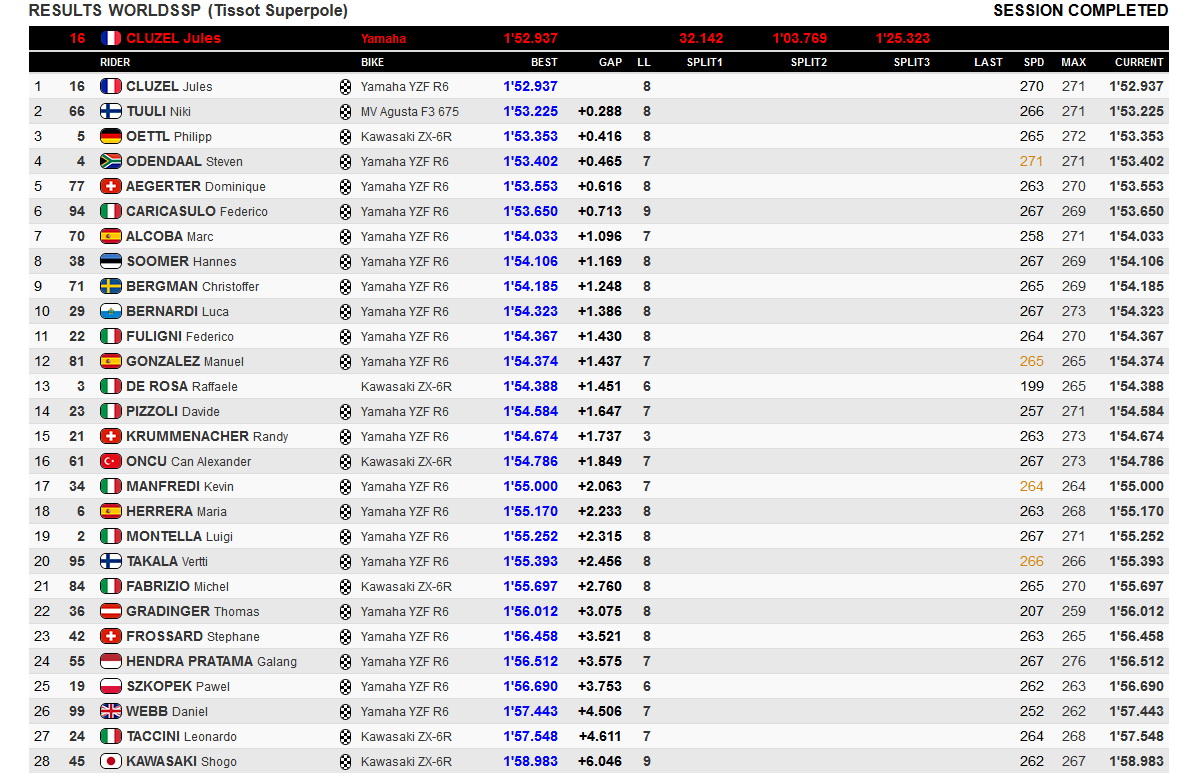1200x783 pixels.
Task: Click the checkered flag icon in OETTL Philipp's row
Action: [x=346, y=136]
